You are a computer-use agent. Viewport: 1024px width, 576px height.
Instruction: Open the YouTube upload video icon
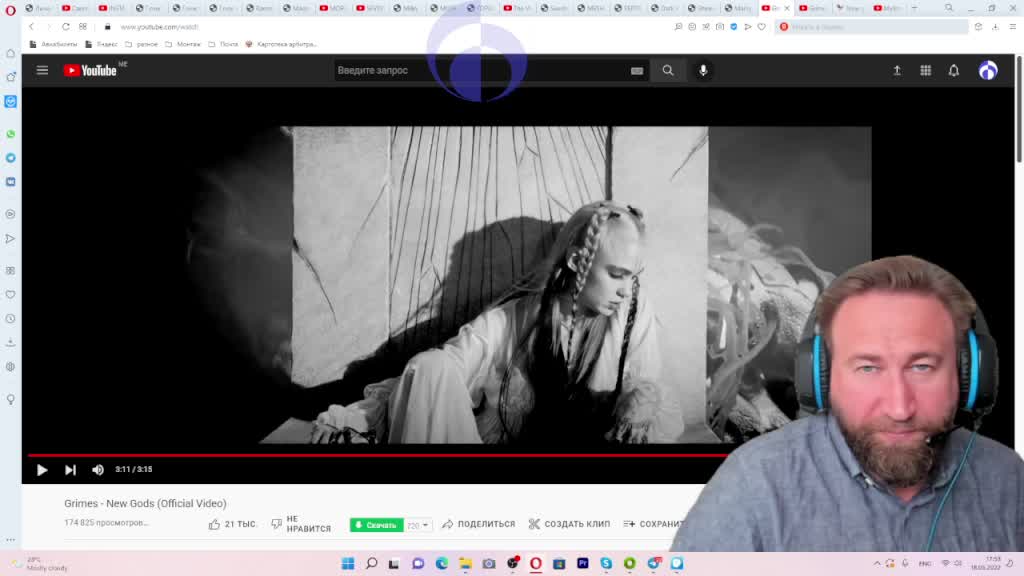(x=897, y=71)
